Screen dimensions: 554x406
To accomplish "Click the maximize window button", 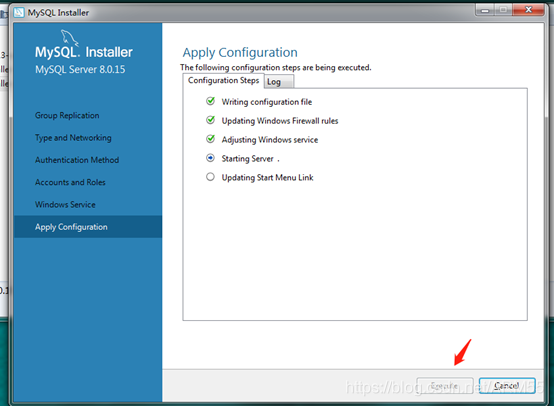I will (x=503, y=10).
